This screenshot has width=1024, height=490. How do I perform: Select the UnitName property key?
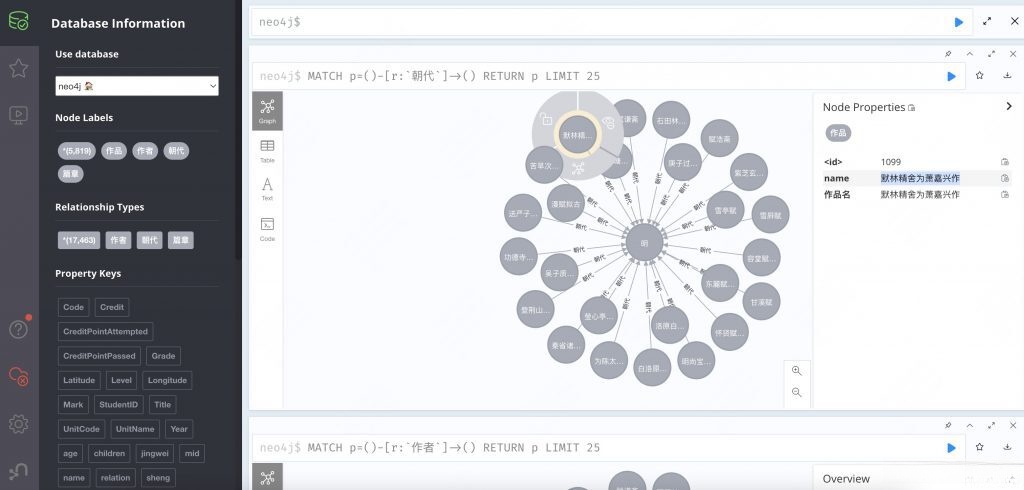click(135, 429)
